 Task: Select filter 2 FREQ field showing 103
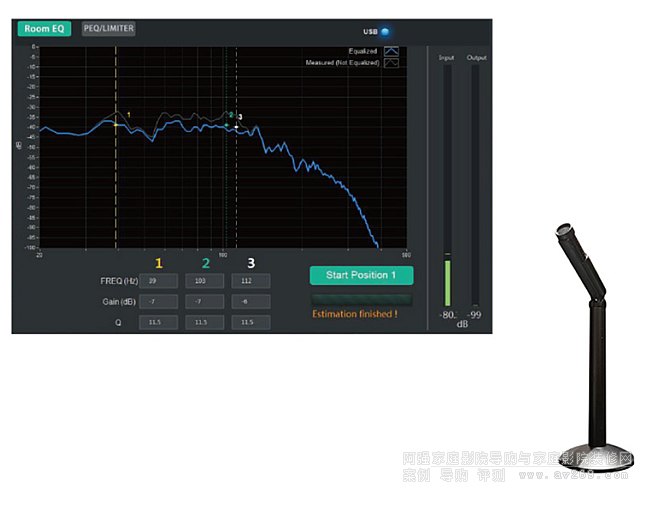205,281
